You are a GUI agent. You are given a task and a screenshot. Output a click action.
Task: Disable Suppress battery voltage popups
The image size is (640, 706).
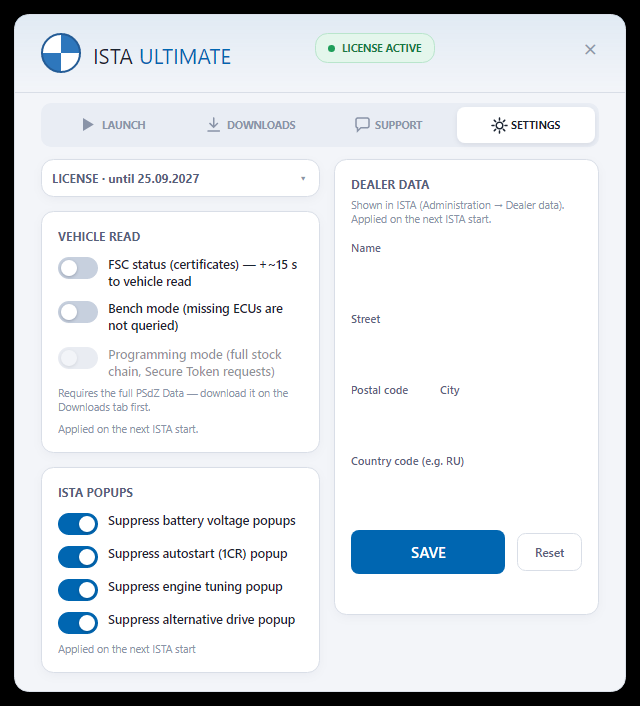click(78, 524)
